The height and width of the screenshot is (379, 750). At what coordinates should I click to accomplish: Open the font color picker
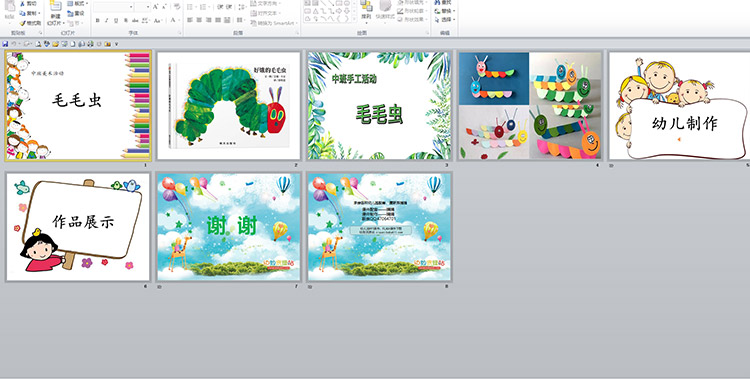tap(174, 21)
